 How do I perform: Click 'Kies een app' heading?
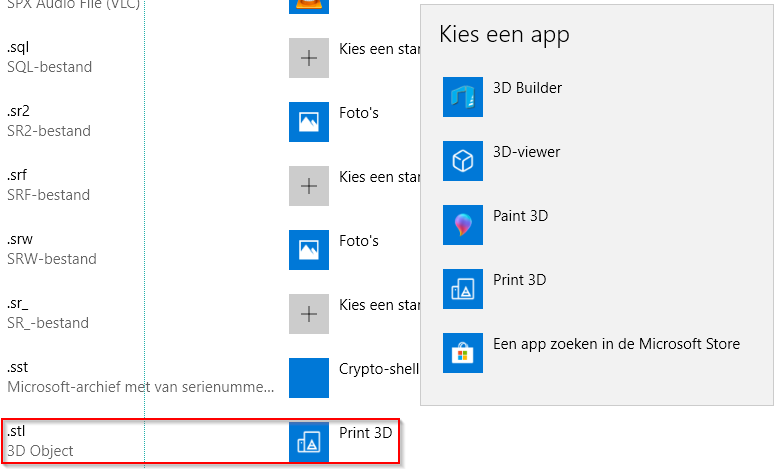pyautogui.click(x=504, y=35)
